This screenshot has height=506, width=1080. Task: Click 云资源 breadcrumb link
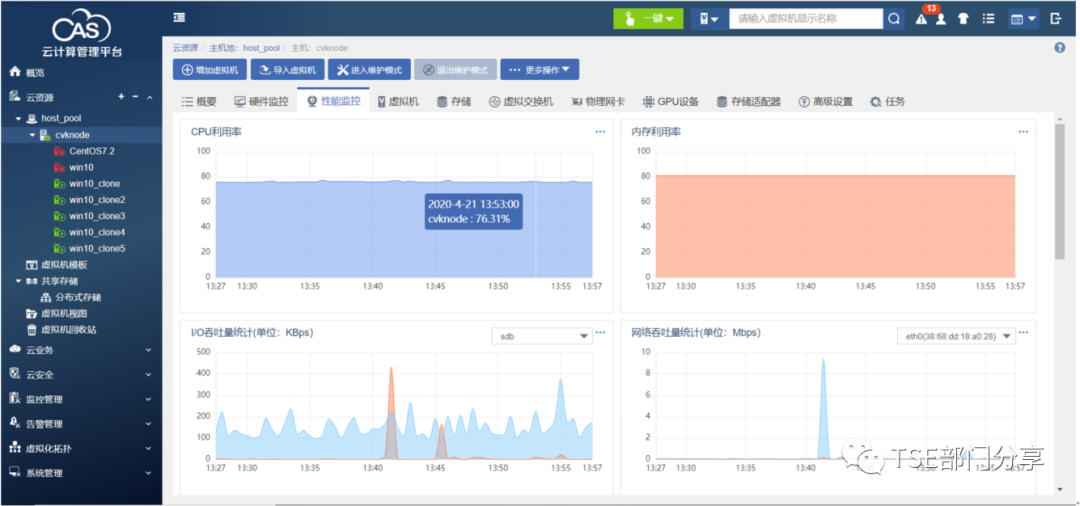point(185,48)
